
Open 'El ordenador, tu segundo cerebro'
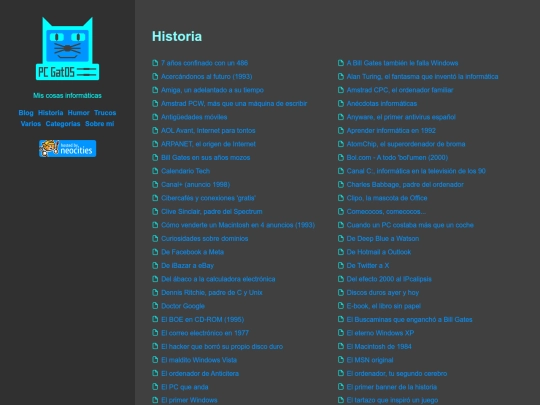[397, 373]
